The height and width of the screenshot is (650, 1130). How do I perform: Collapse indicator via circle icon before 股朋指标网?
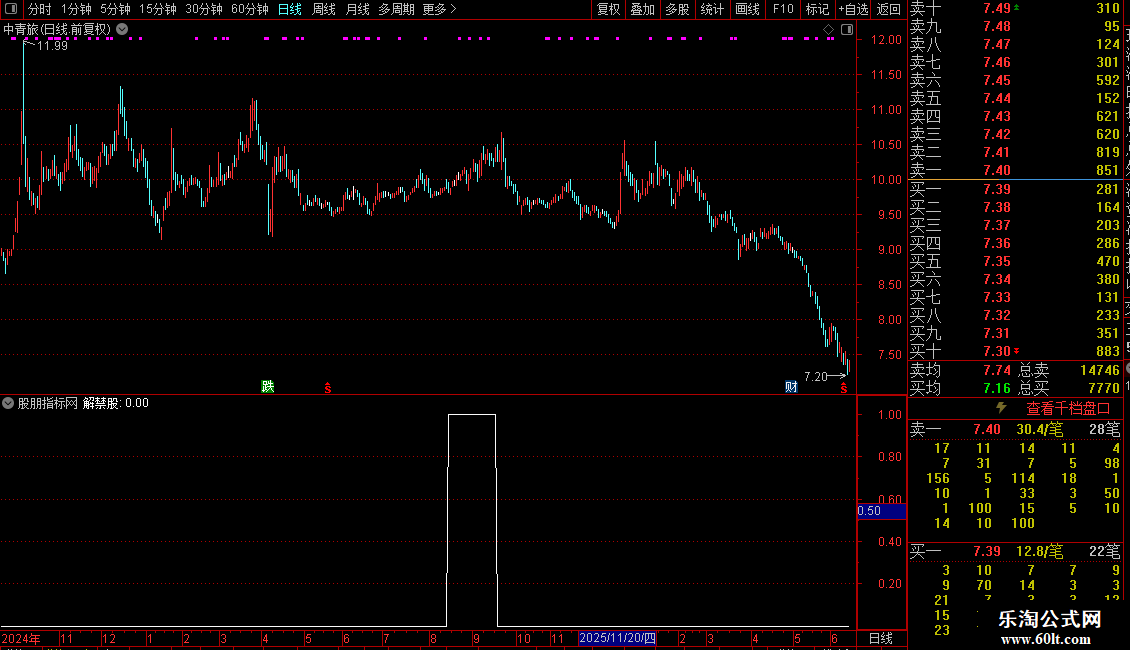pyautogui.click(x=8, y=403)
